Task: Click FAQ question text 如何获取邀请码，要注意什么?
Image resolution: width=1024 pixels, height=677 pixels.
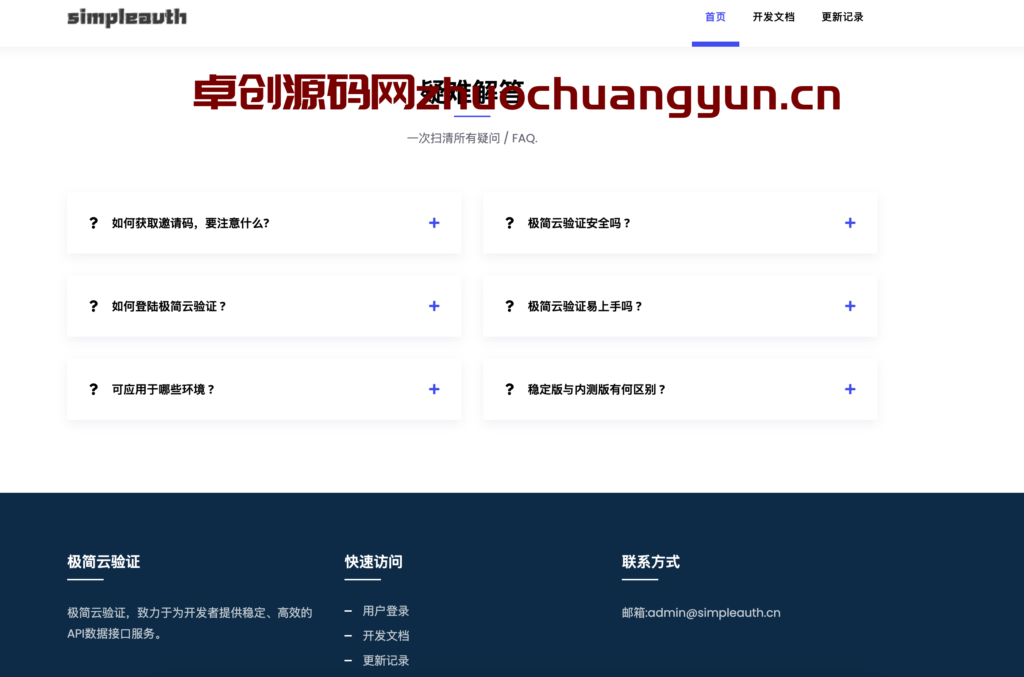Action: pyautogui.click(x=191, y=223)
